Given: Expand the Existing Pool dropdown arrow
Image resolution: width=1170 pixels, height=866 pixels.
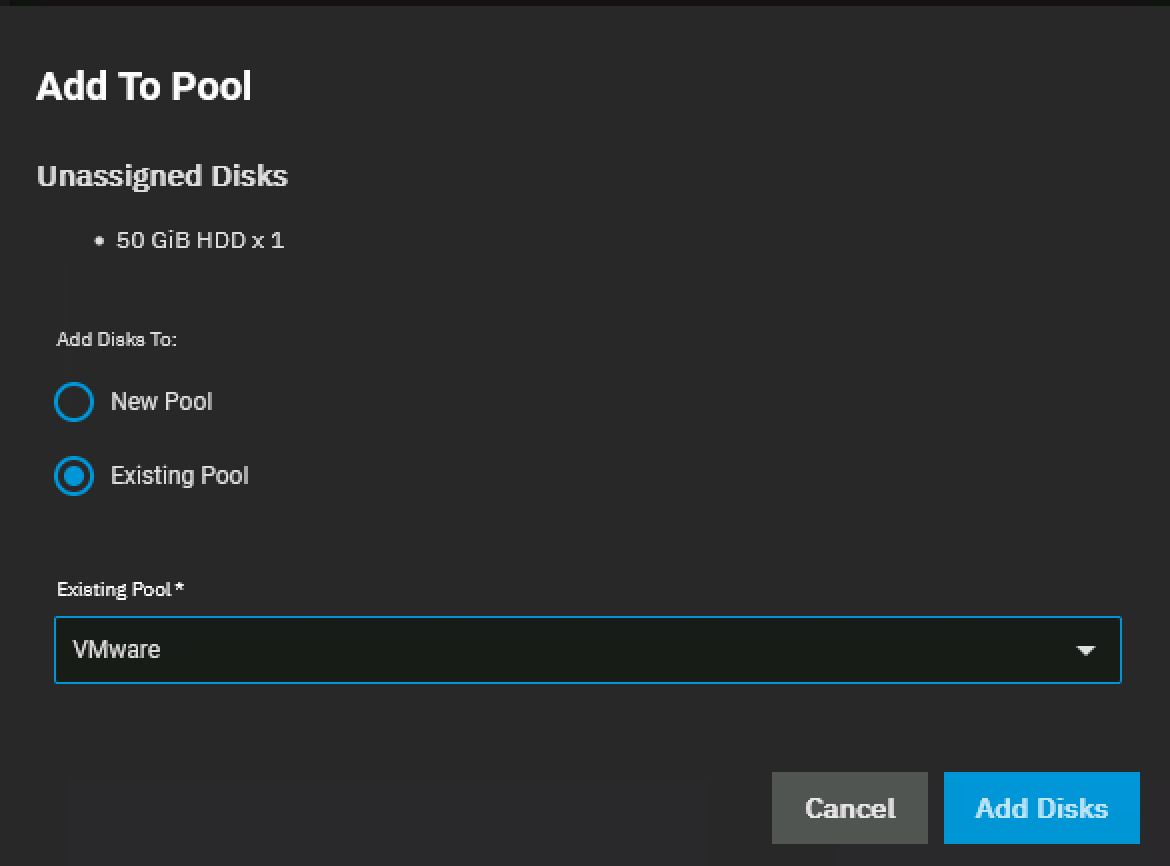Looking at the screenshot, I should (1085, 650).
